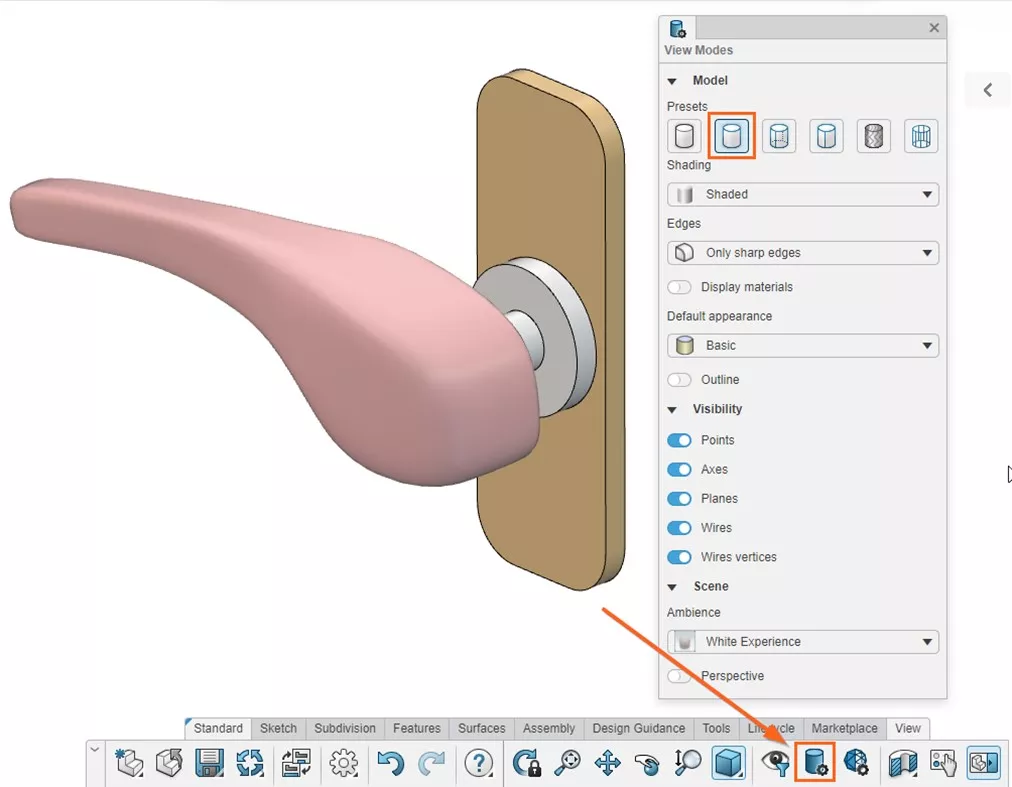Open the Undo icon in the toolbar

[390, 763]
